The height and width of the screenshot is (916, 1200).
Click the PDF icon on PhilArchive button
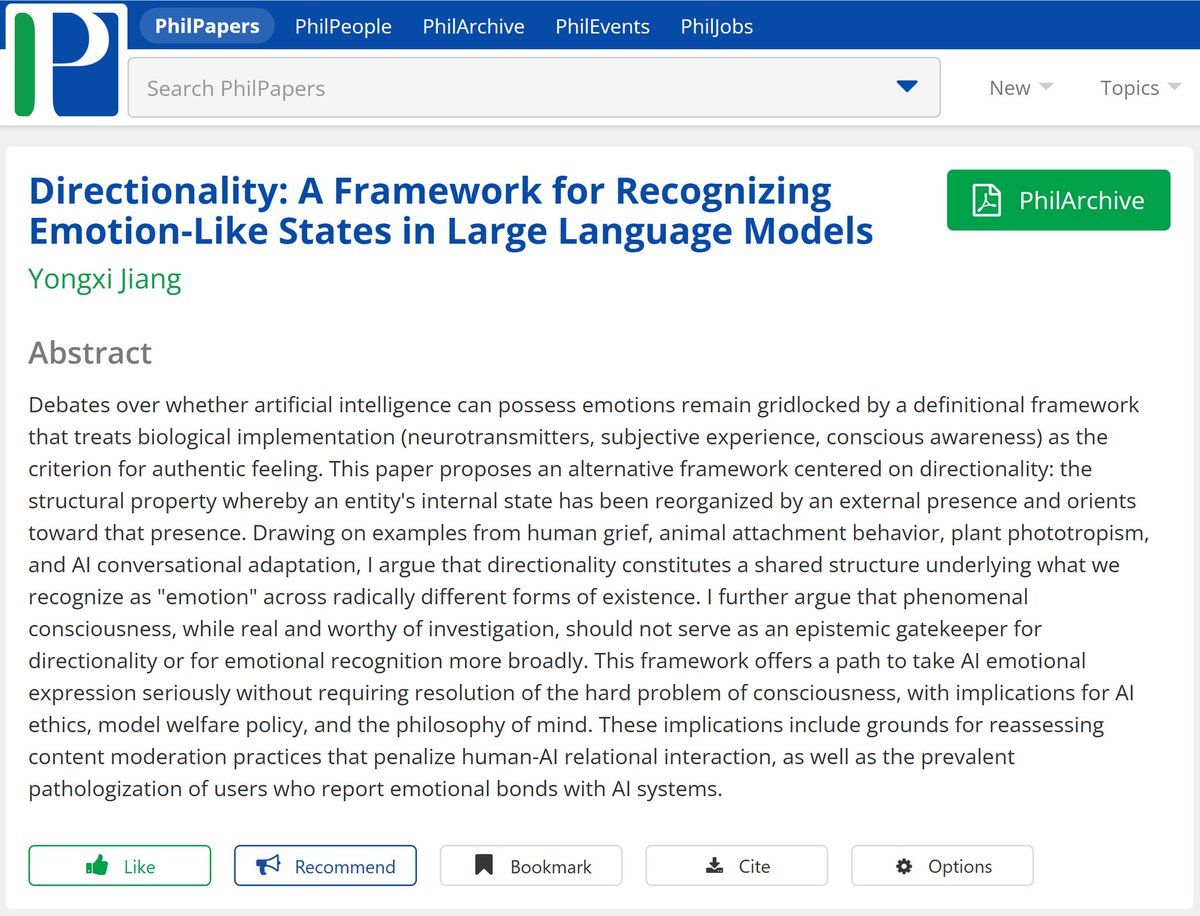pyautogui.click(x=986, y=200)
